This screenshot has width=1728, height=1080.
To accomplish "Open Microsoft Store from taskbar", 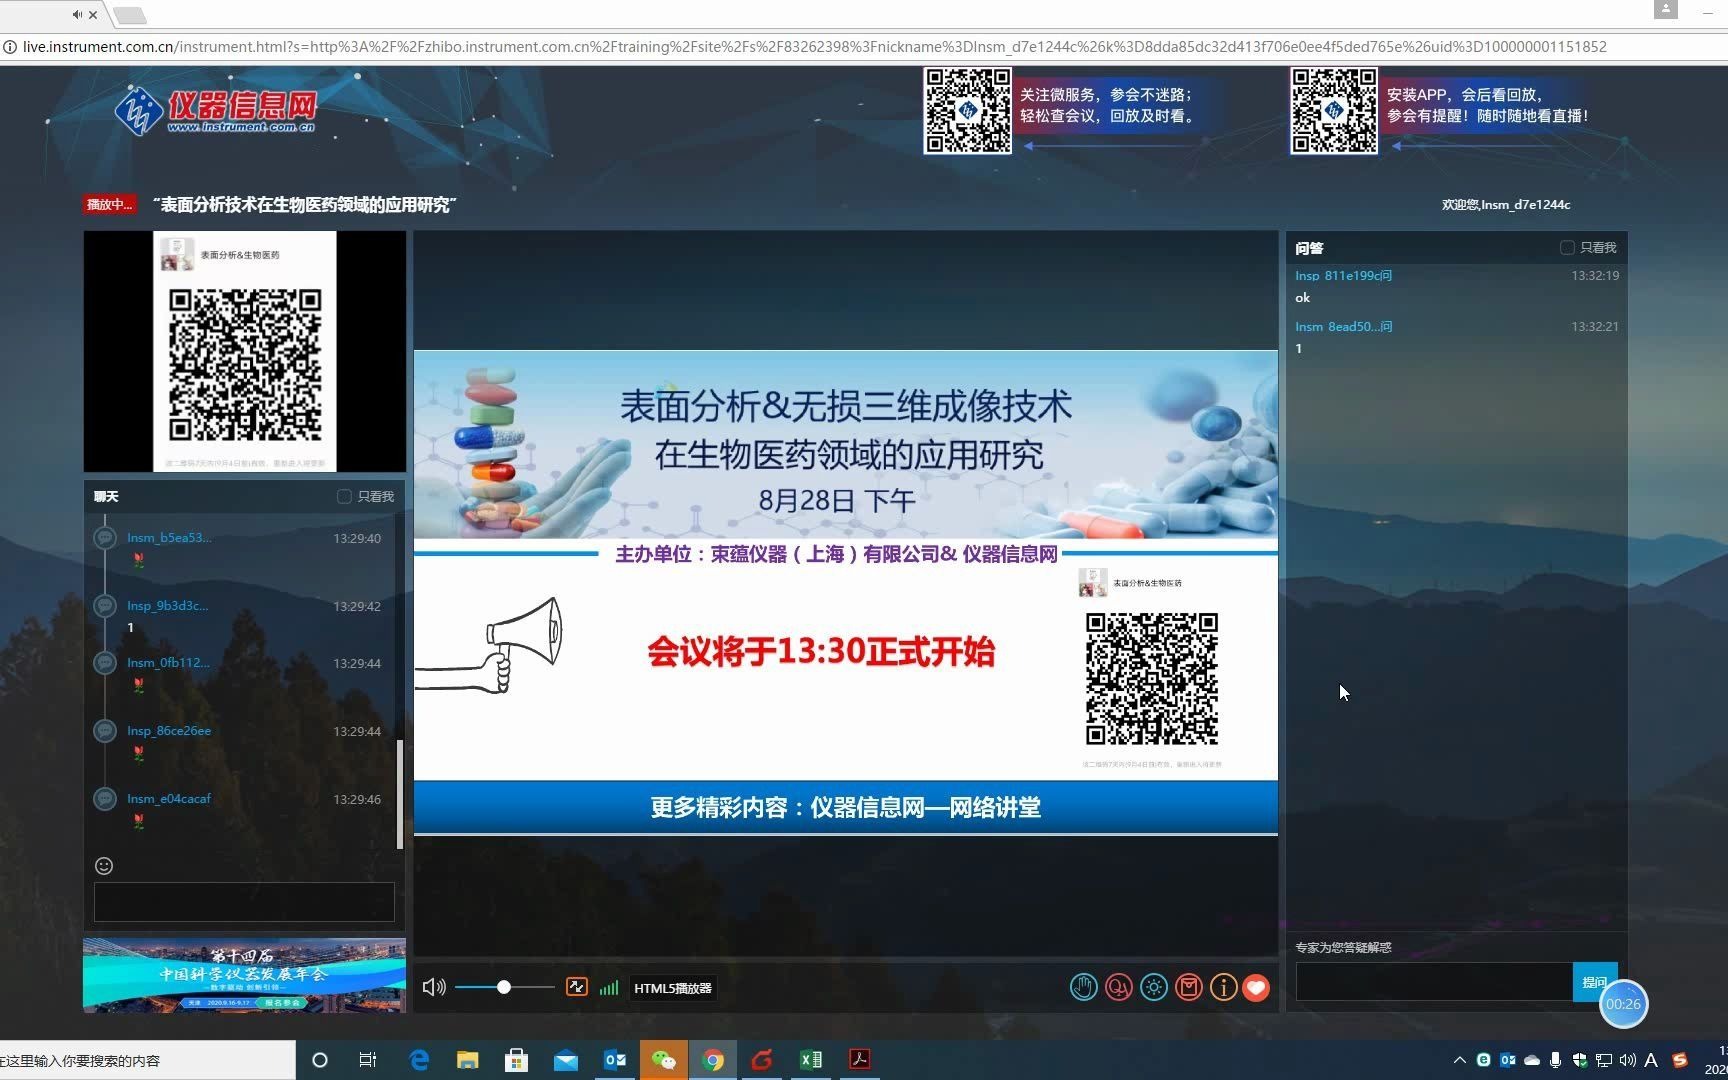I will click(x=517, y=1060).
